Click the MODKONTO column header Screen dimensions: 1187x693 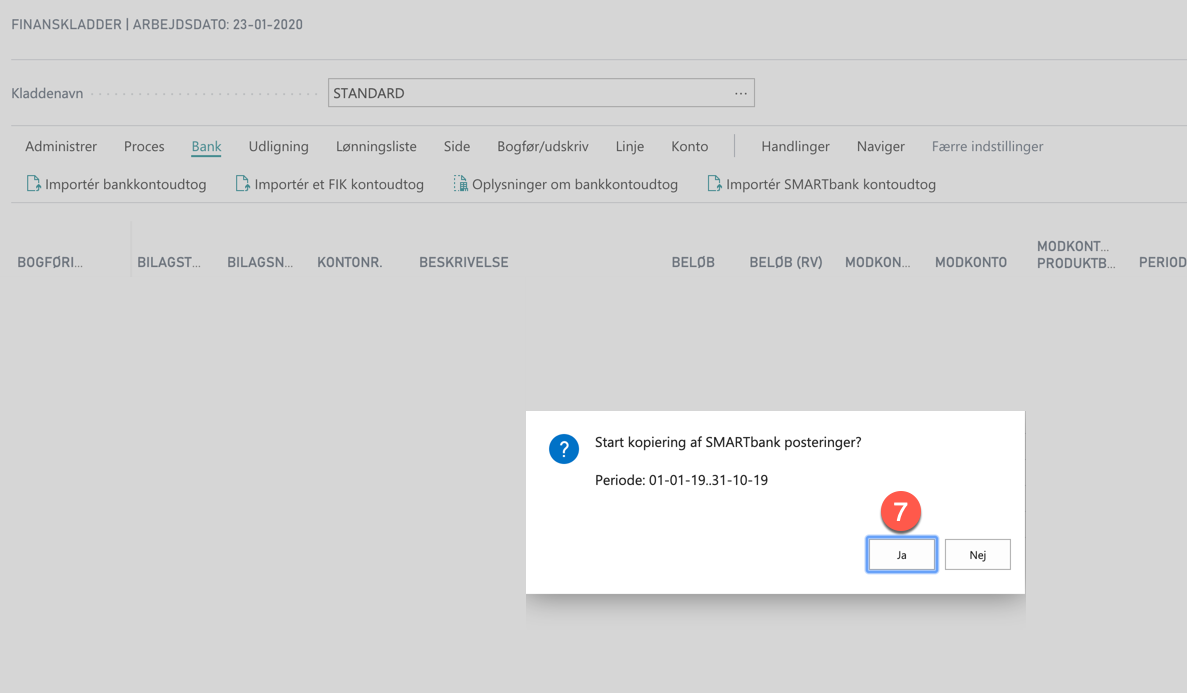[x=970, y=262]
